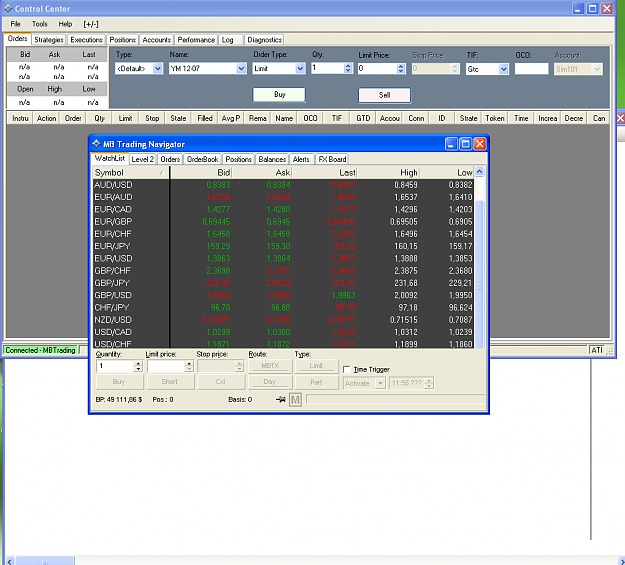Image resolution: width=625 pixels, height=565 pixels.
Task: Click the ATI status bar indicator
Action: 597,350
